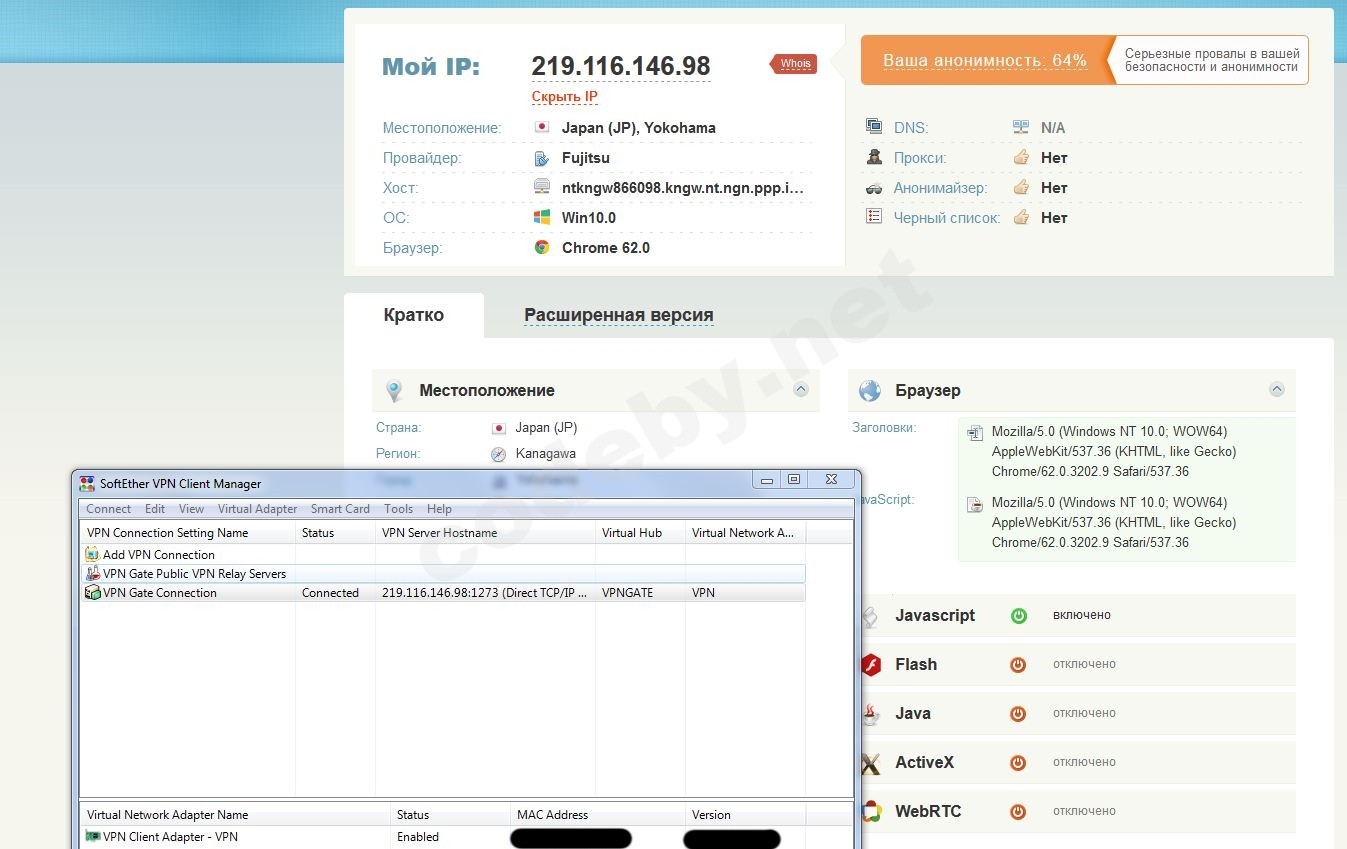Click the Flash plugin icon
The image size is (1347, 849).
click(872, 664)
